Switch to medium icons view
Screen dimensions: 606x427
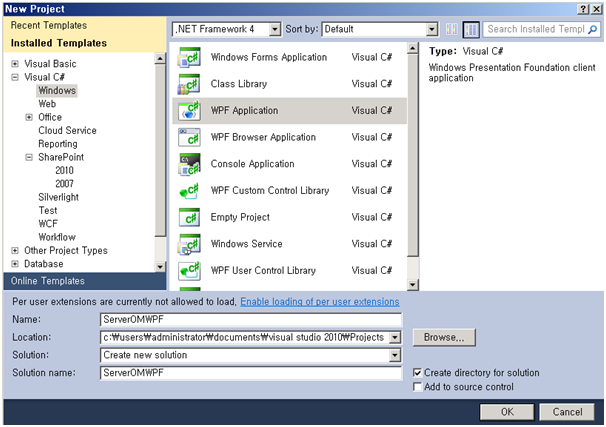tap(471, 29)
